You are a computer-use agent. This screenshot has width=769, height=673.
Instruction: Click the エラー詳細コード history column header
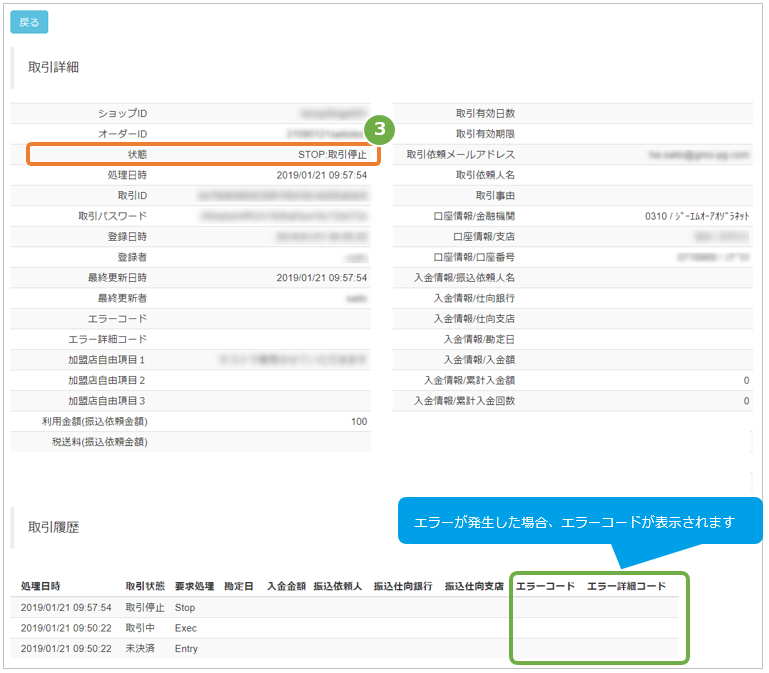[x=627, y=586]
